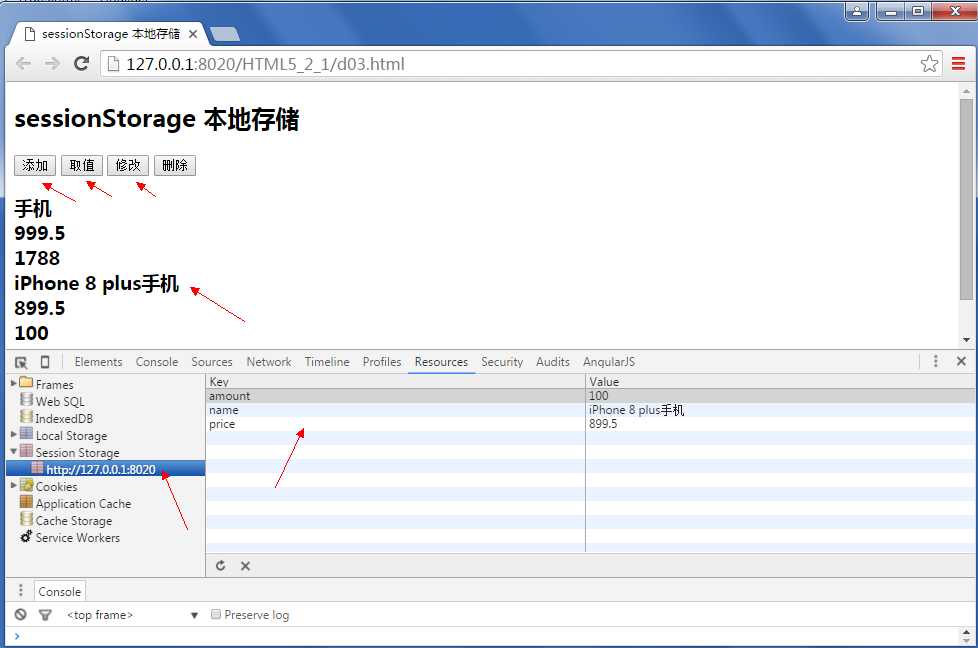This screenshot has height=648, width=978.
Task: Expand the Local Storage tree node
Action: 14,434
